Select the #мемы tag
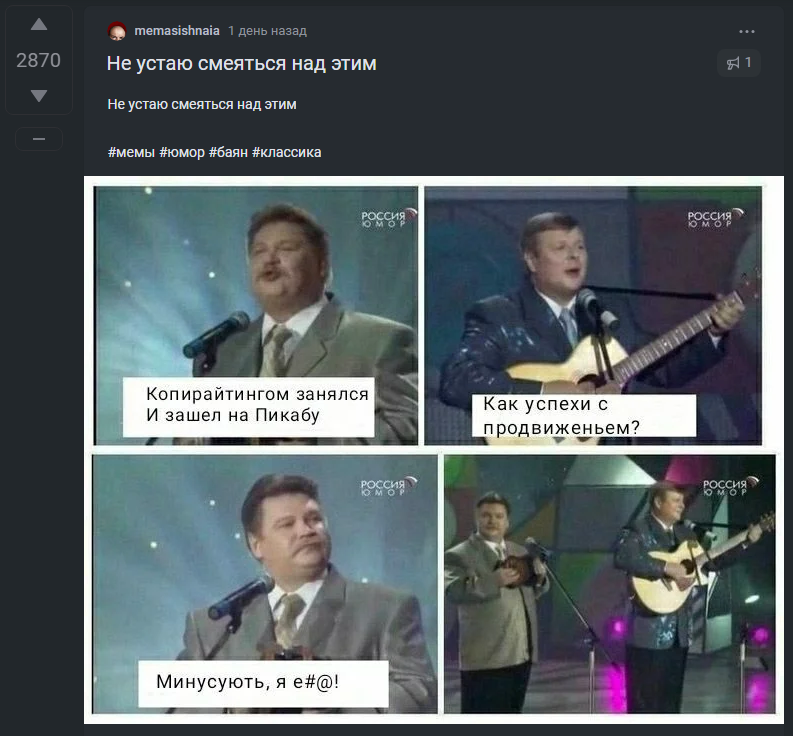 (131, 152)
